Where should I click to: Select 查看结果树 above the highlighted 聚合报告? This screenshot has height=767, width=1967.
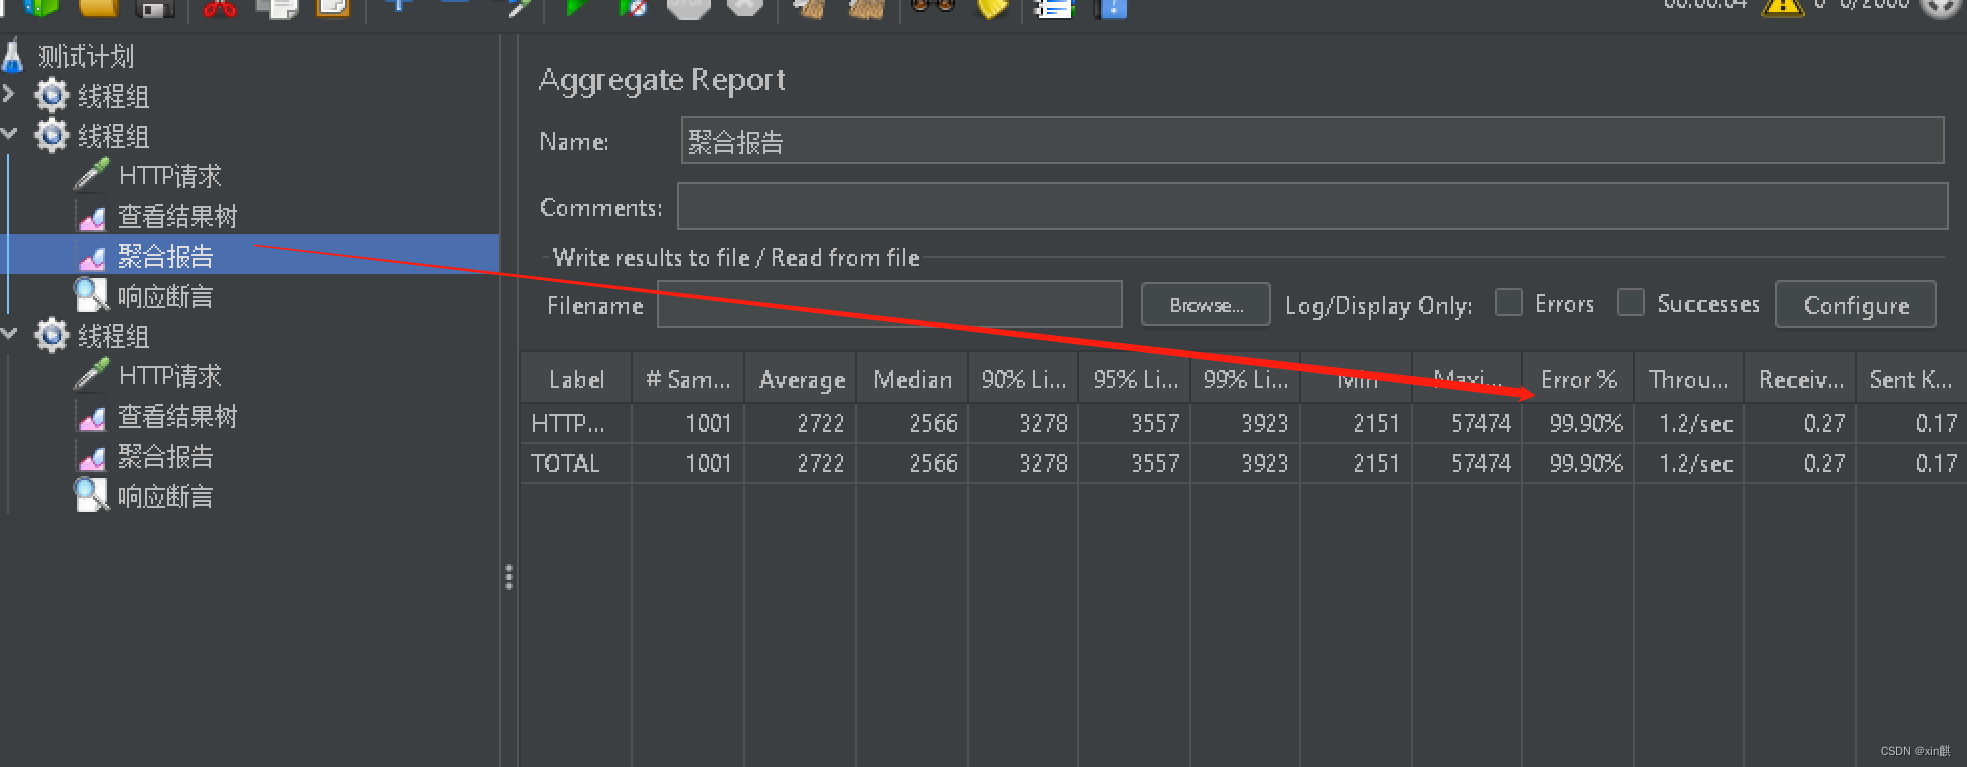click(x=178, y=216)
